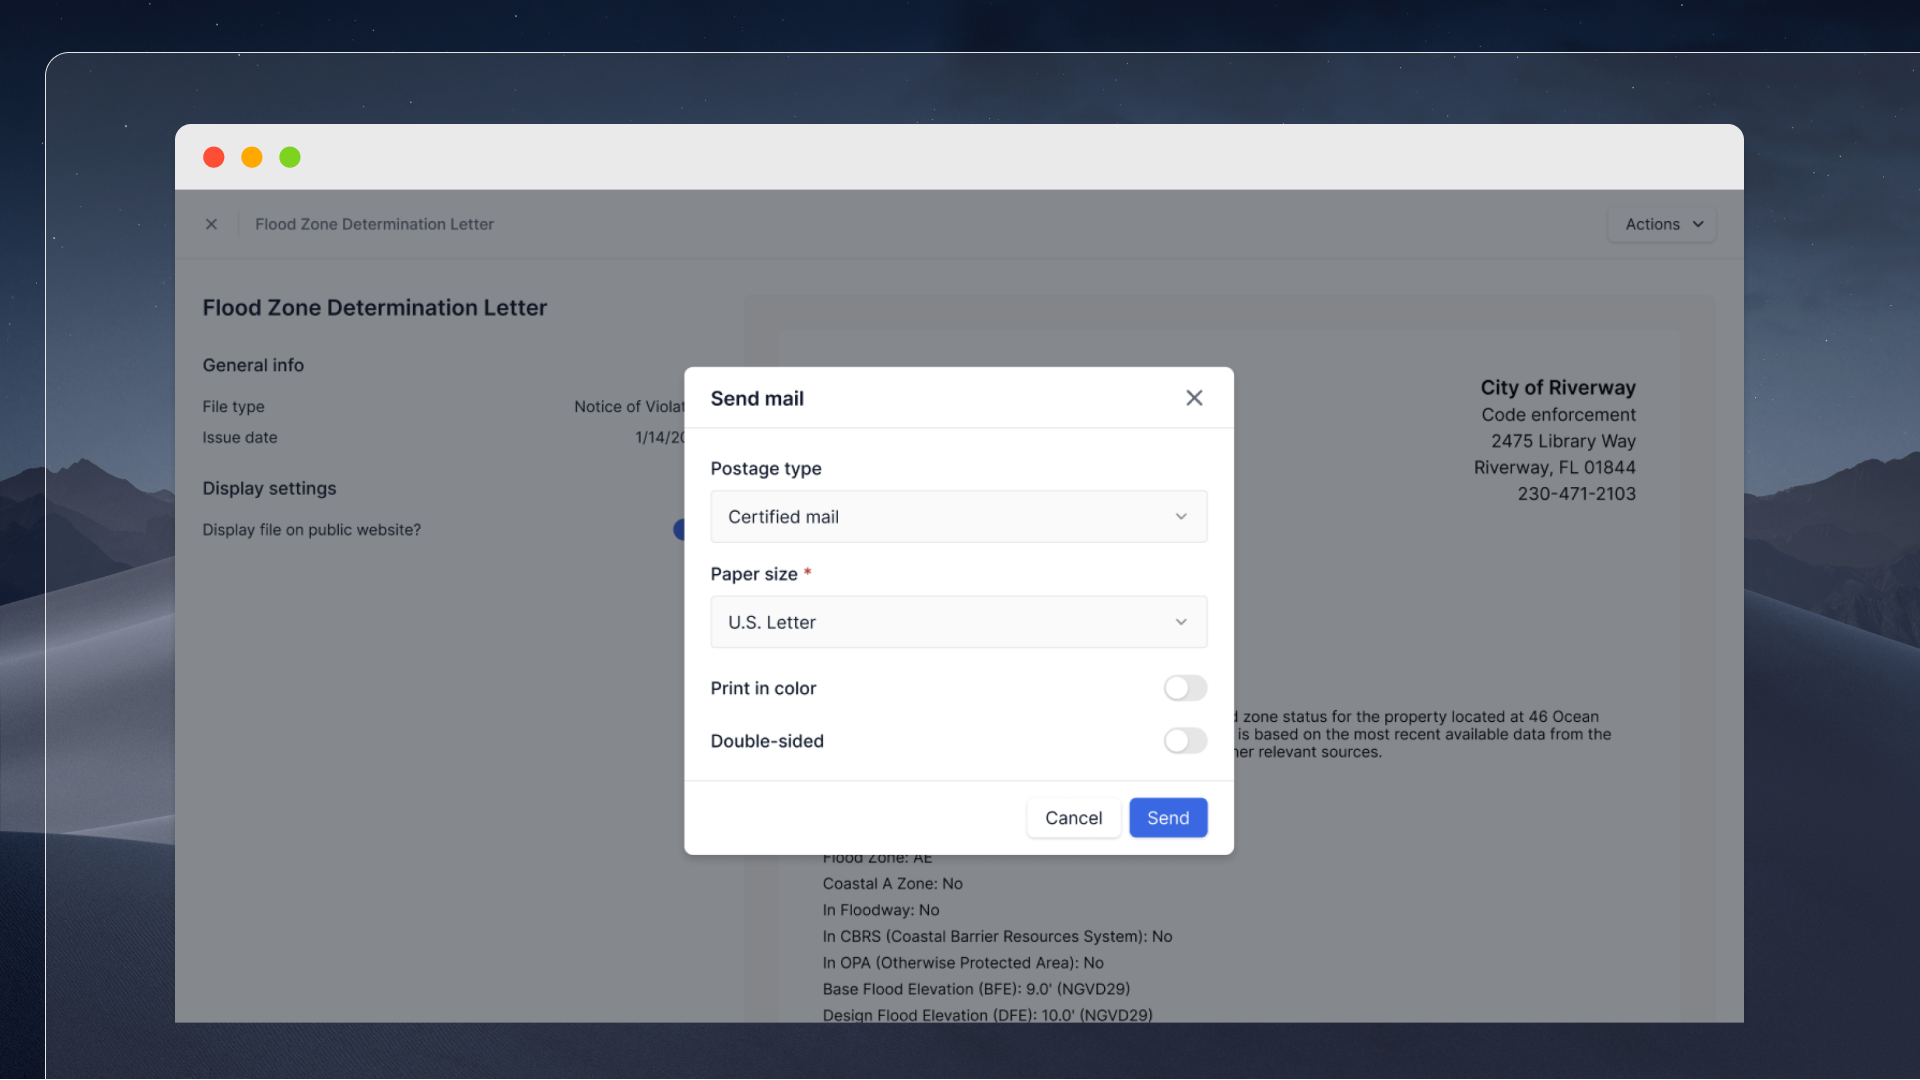Viewport: 1920px width, 1080px height.
Task: Open the U.S. Letter paper size dropdown
Action: pyautogui.click(x=957, y=622)
